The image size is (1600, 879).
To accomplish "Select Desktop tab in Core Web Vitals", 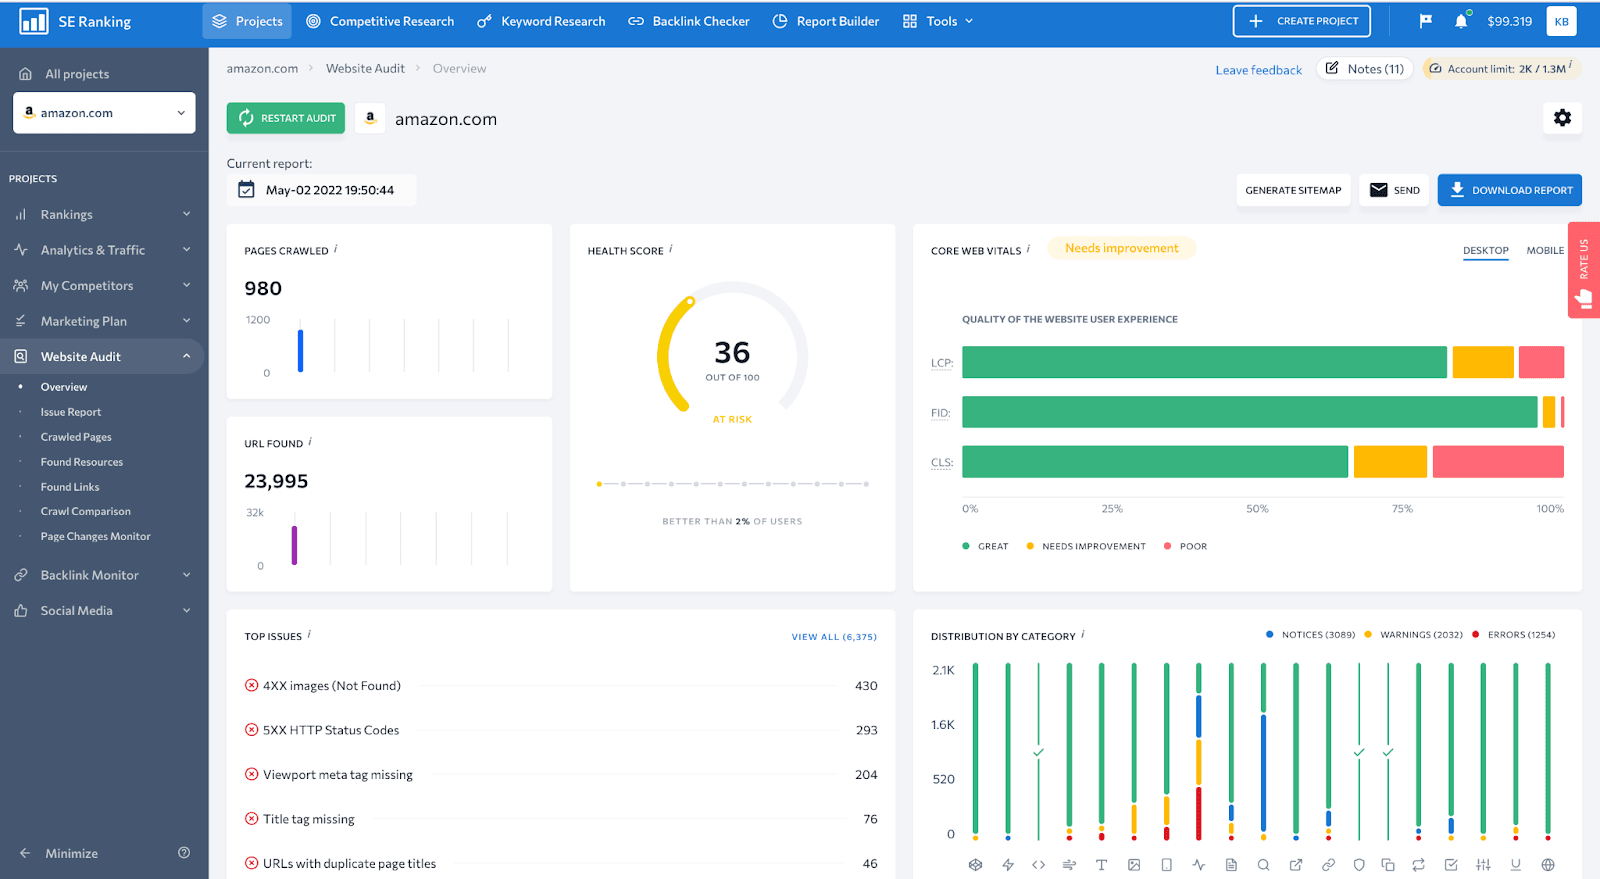I will [x=1486, y=250].
